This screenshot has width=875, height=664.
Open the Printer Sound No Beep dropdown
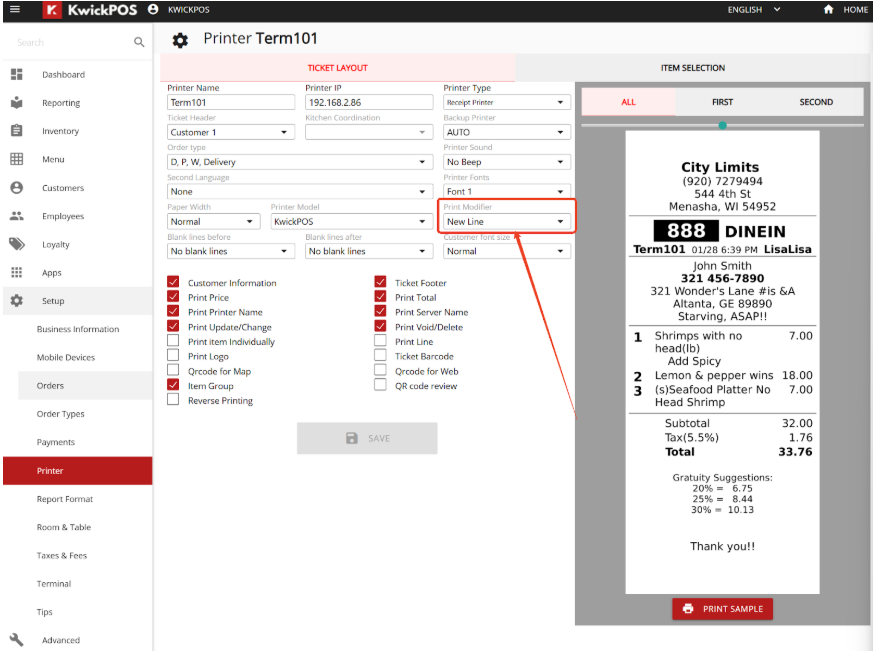coord(507,162)
